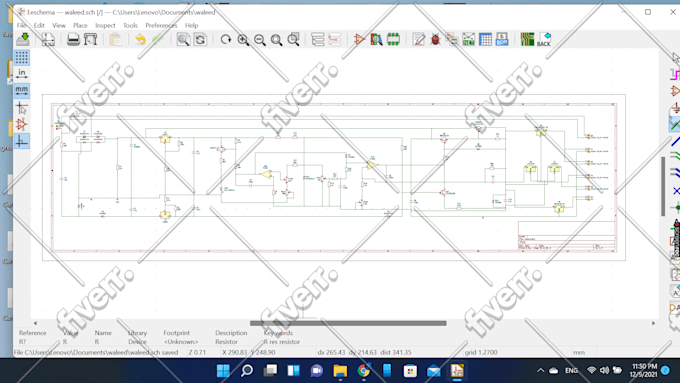
Task: Click the Generate BOM icon
Action: click(x=502, y=39)
